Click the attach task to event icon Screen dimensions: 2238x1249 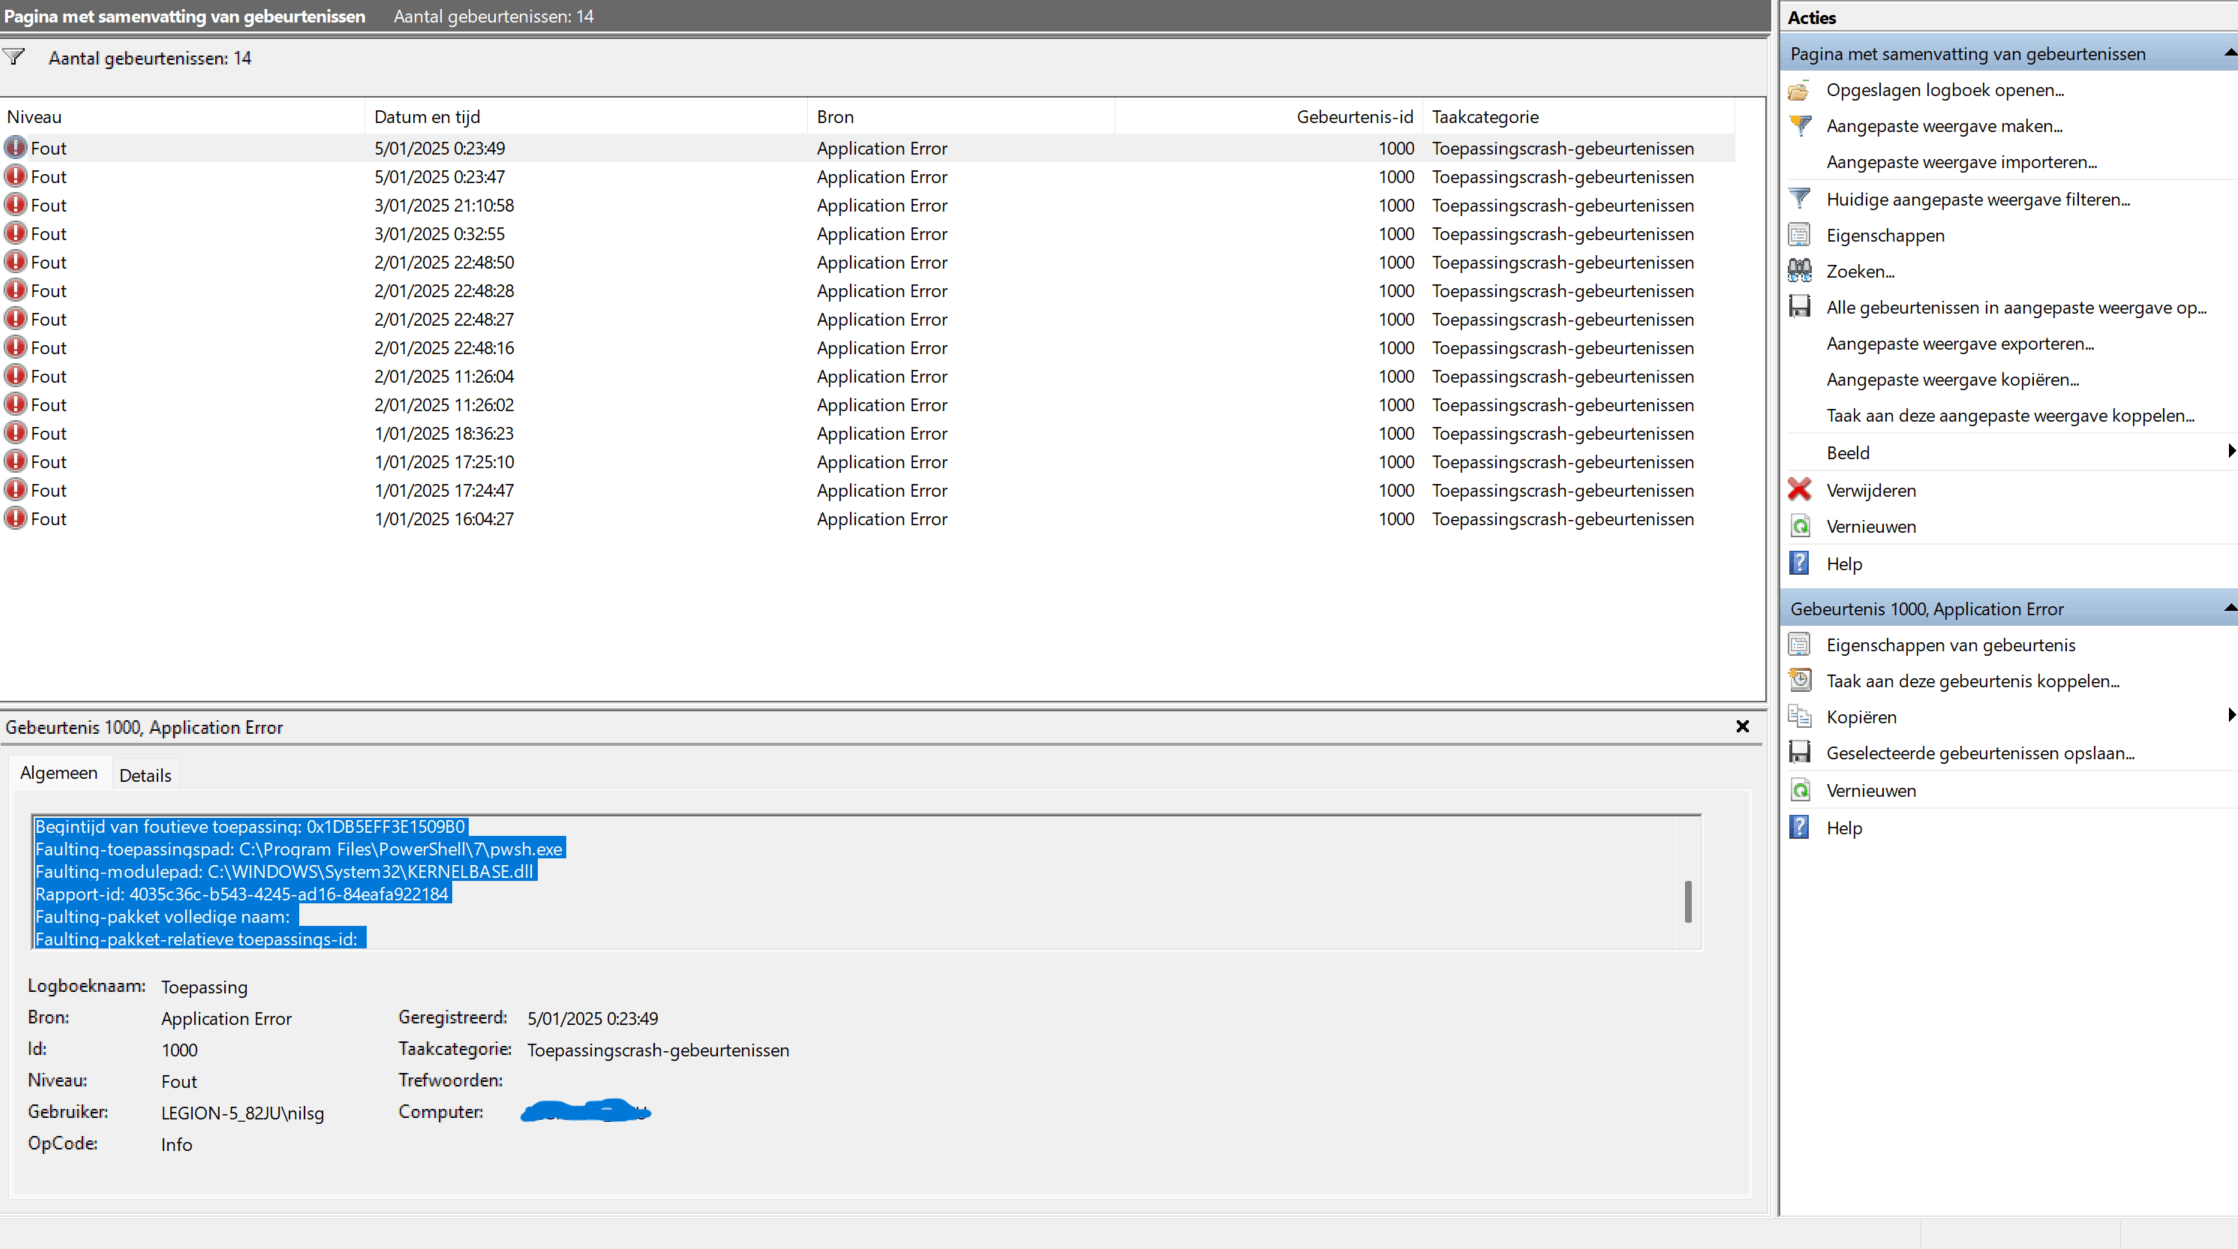pyautogui.click(x=1799, y=681)
